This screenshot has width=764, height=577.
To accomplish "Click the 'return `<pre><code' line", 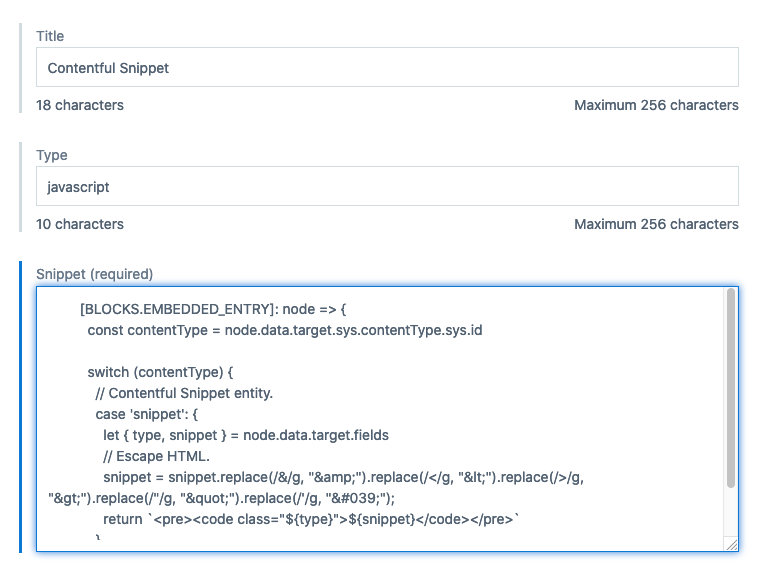I will pyautogui.click(x=311, y=519).
